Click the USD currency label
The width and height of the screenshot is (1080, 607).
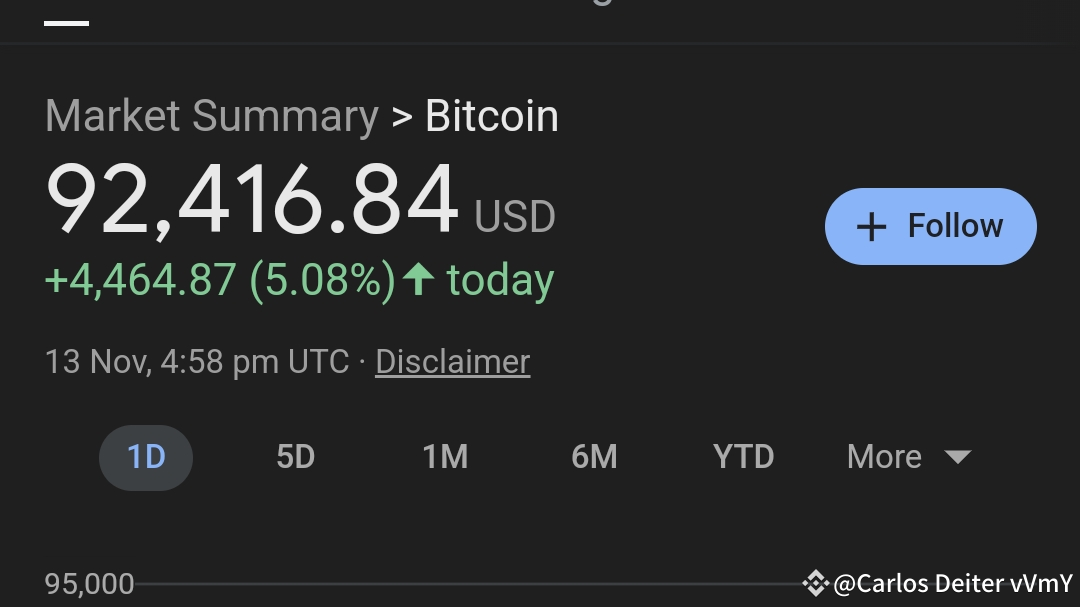pyautogui.click(x=515, y=216)
